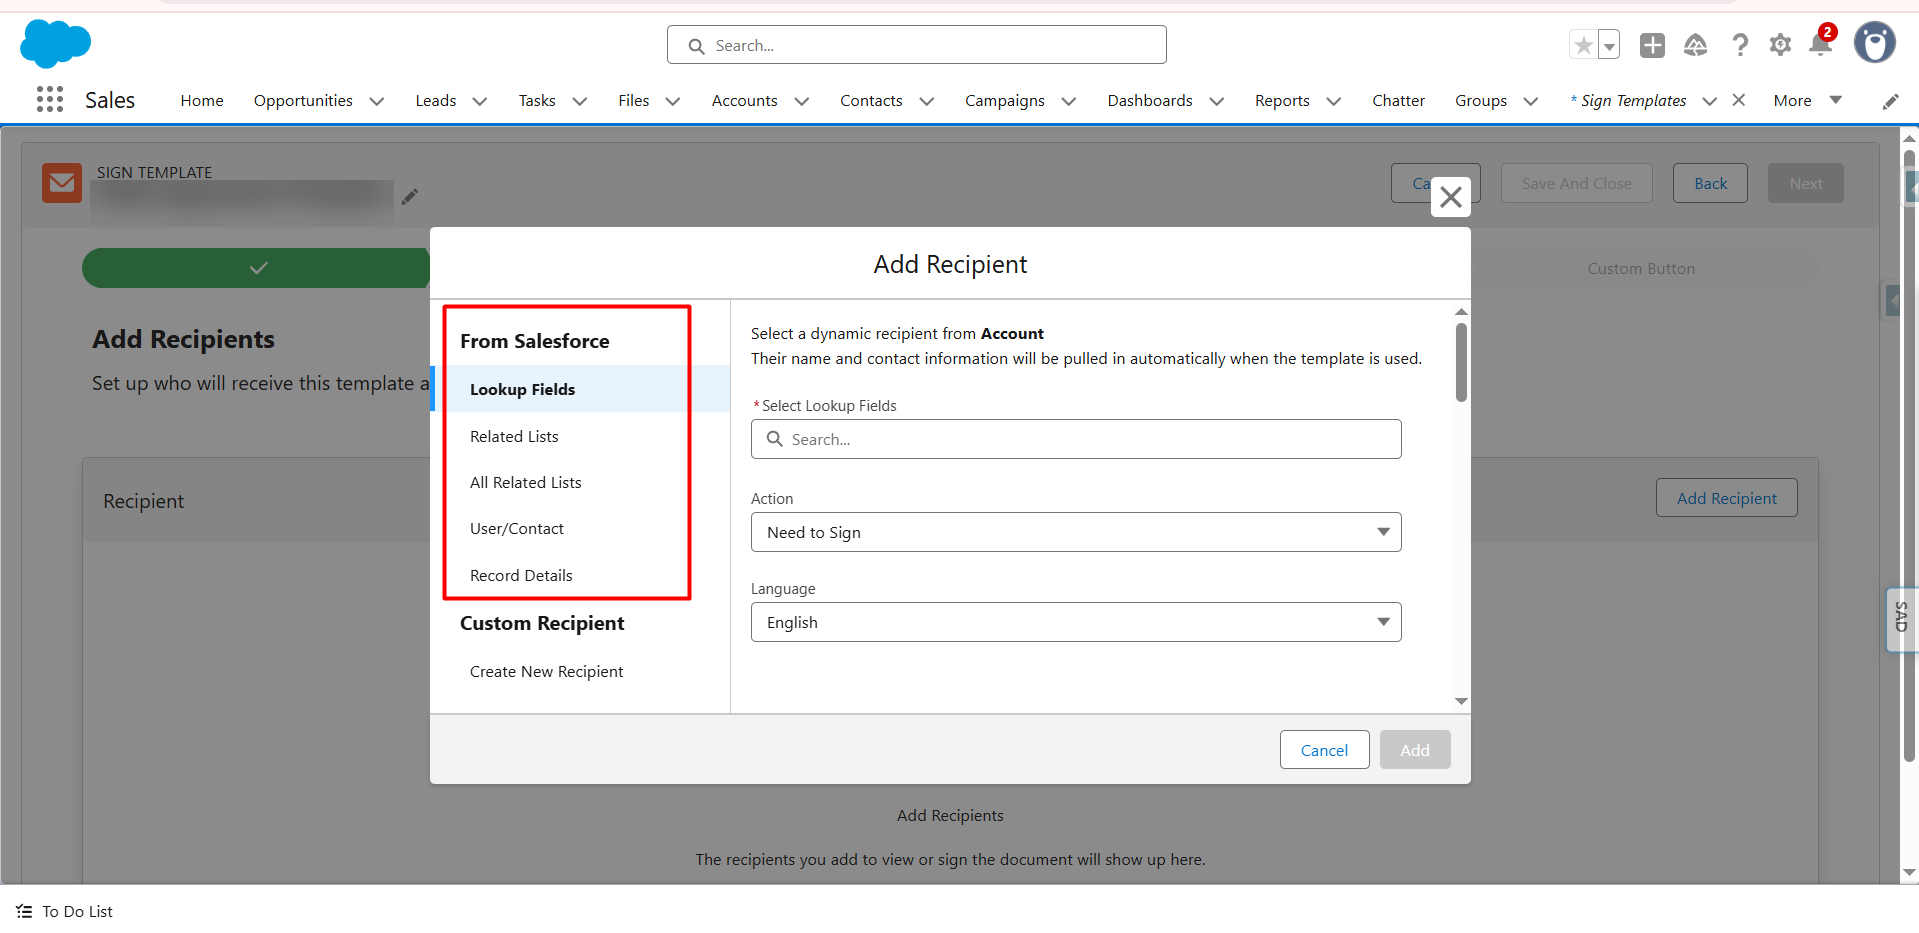1919x933 pixels.
Task: Open the App Launcher grid icon
Action: click(x=50, y=99)
